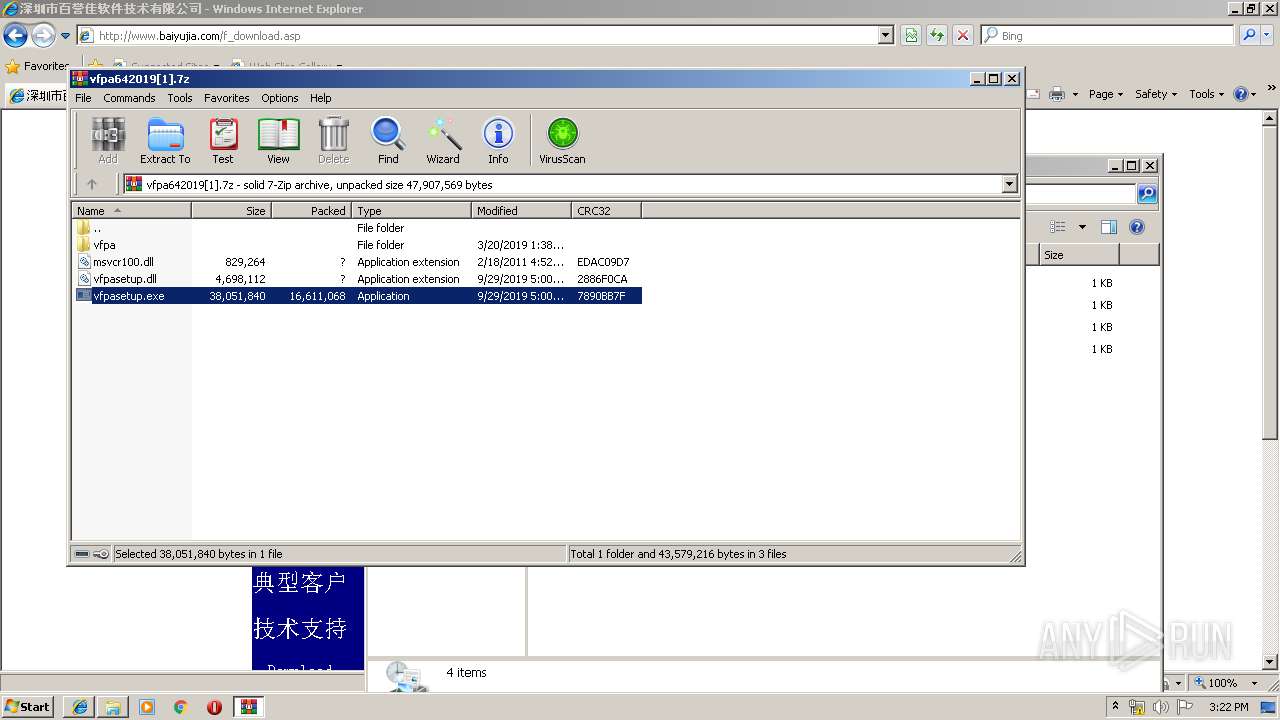The image size is (1280, 720).
Task: Click 技术支持 link on the webpage
Action: point(300,628)
